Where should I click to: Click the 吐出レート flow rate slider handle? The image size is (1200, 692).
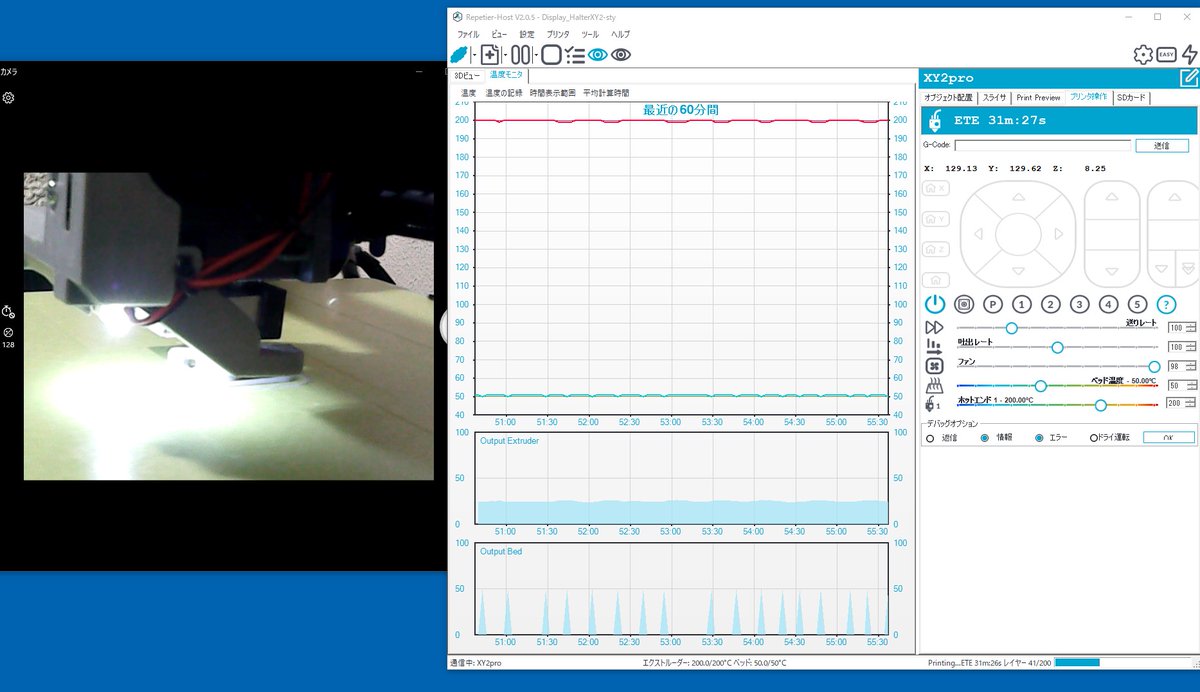point(1057,347)
